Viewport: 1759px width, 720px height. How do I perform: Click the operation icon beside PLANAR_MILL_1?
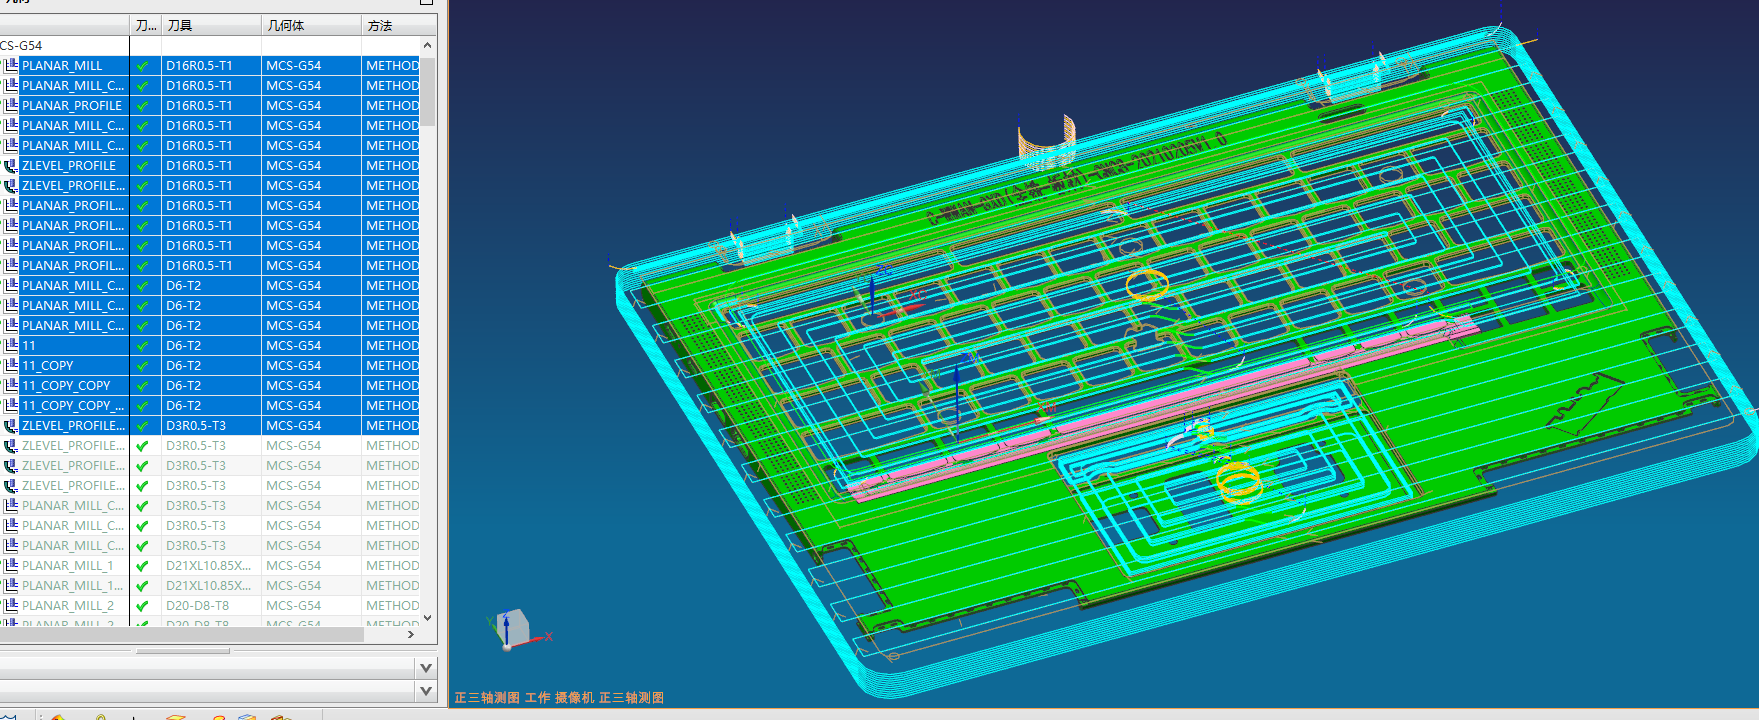[x=11, y=566]
